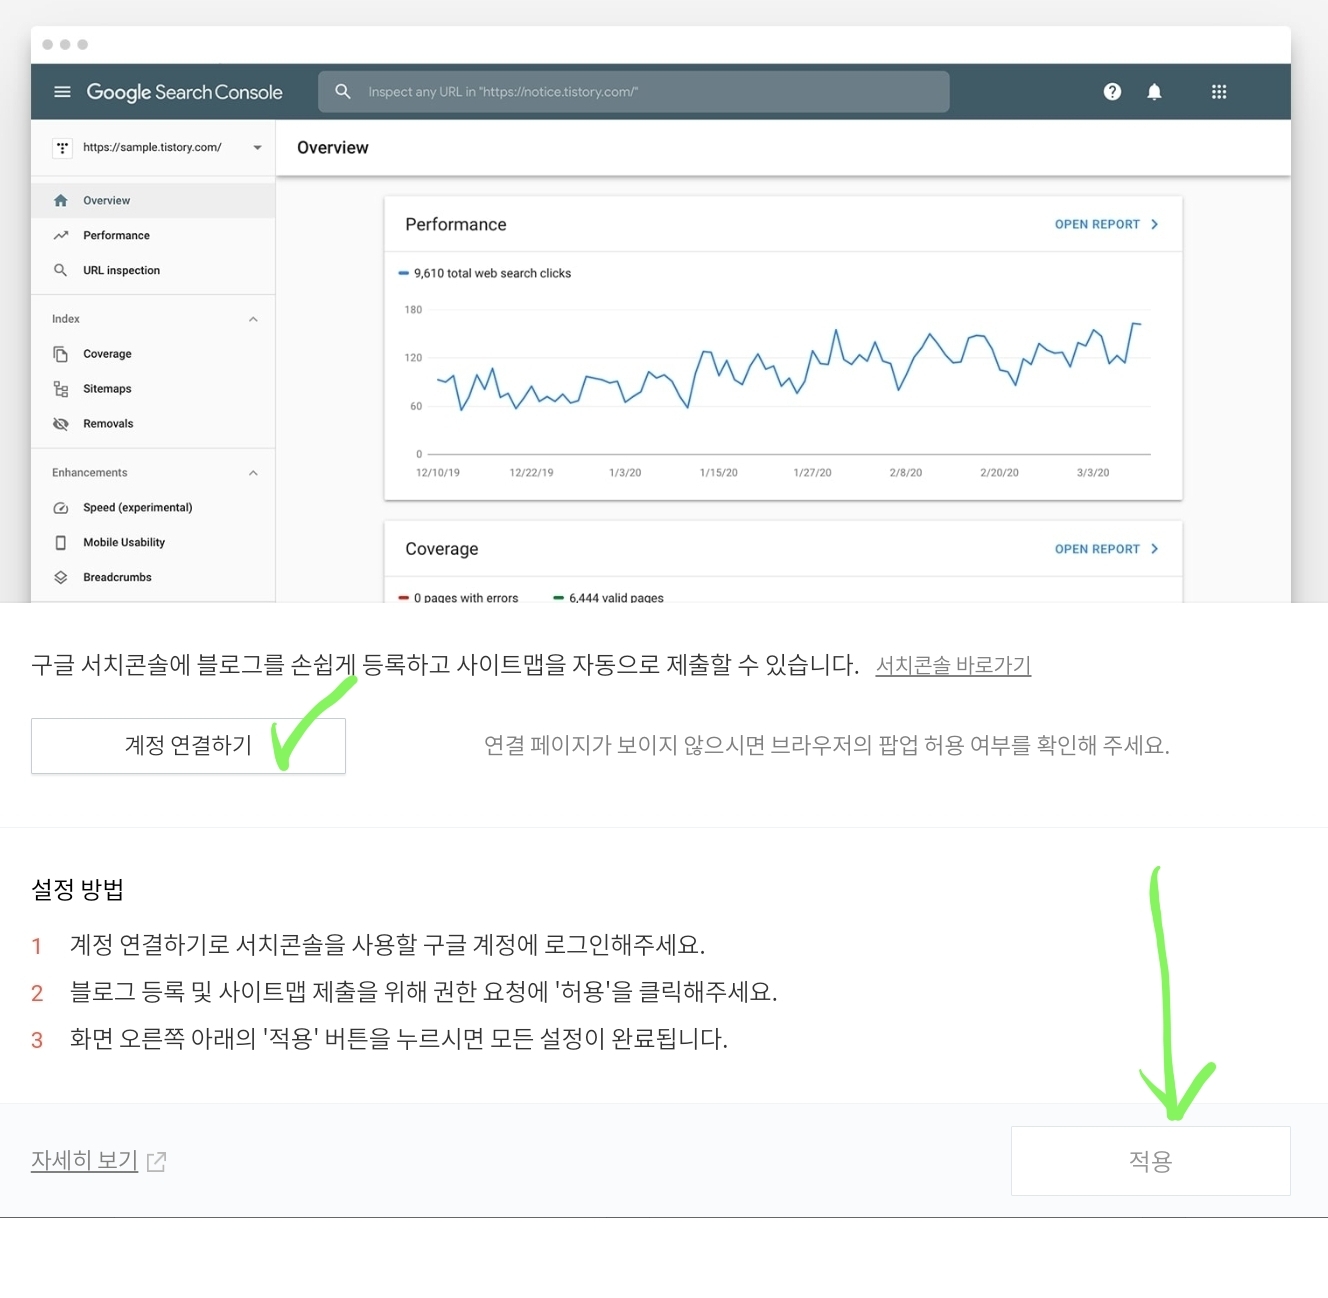
Task: Click the 3/3/20 axis date label
Action: [1093, 473]
